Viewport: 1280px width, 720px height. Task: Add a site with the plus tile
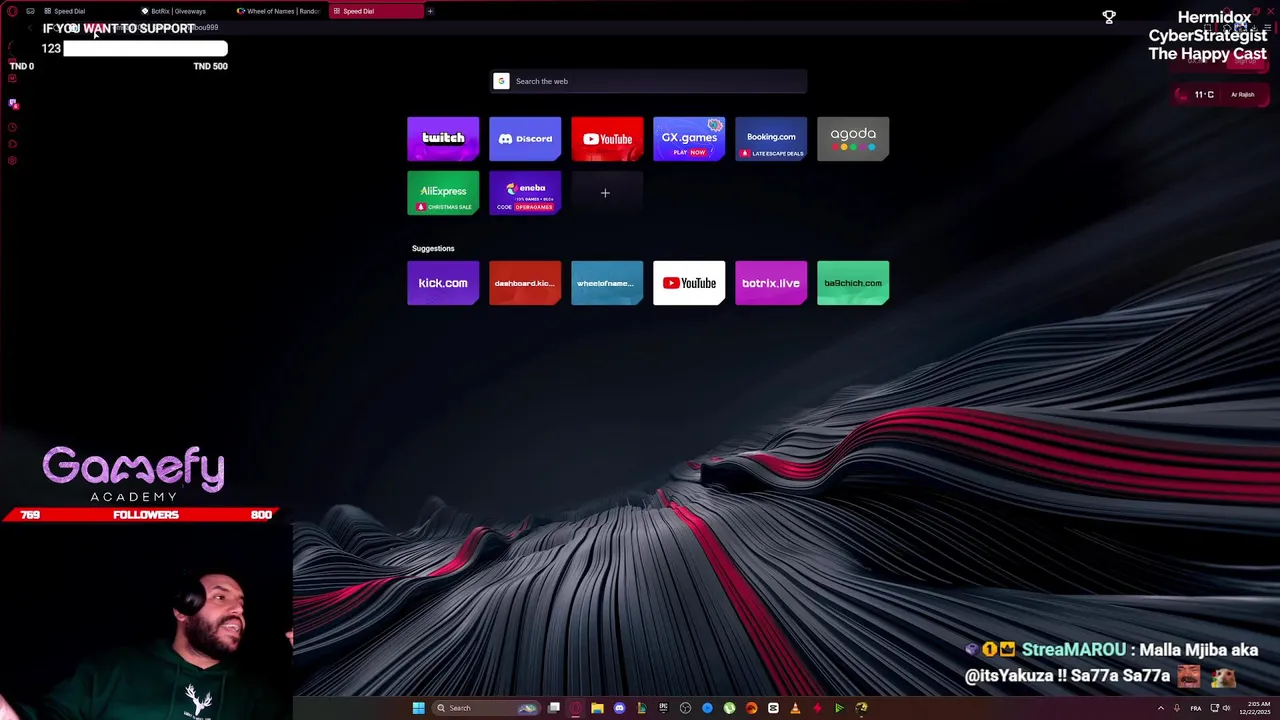(605, 193)
